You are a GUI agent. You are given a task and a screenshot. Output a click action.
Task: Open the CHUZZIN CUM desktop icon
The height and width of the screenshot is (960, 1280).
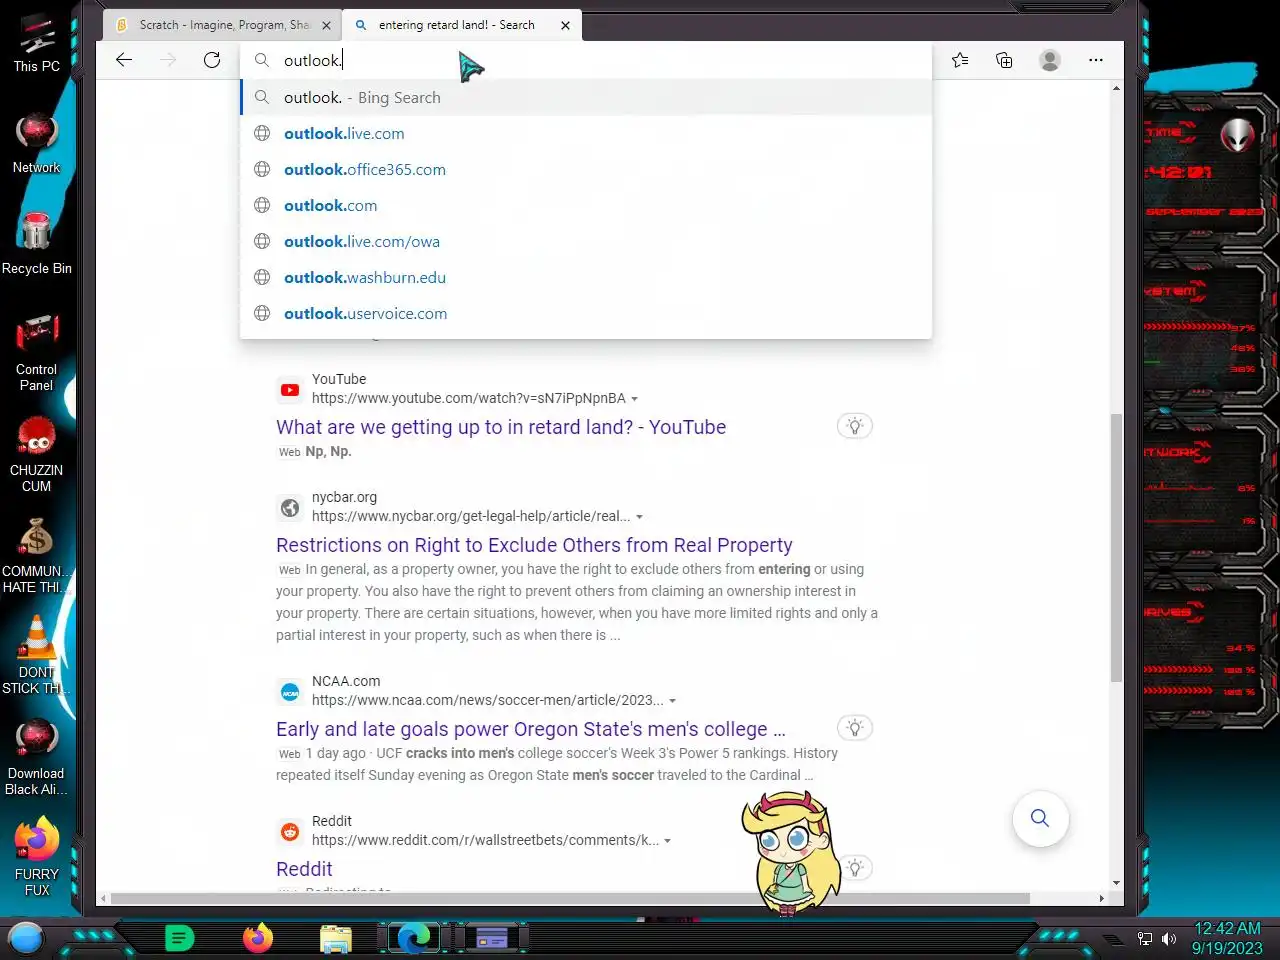pyautogui.click(x=37, y=454)
